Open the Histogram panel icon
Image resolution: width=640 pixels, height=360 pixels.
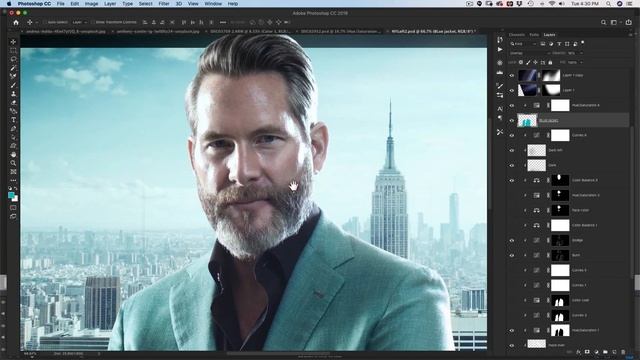(x=500, y=72)
